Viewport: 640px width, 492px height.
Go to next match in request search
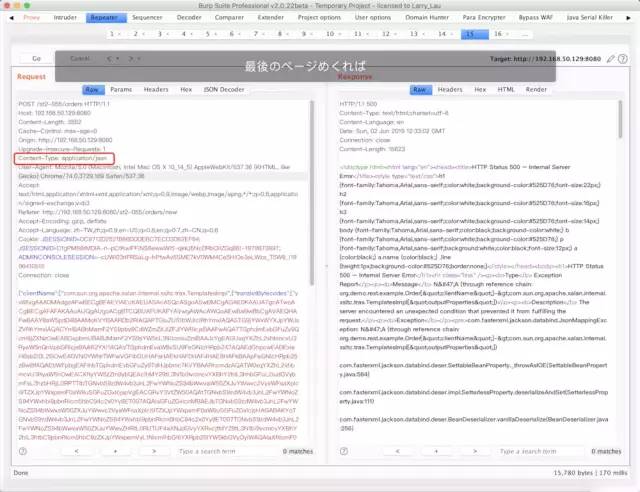point(154,451)
